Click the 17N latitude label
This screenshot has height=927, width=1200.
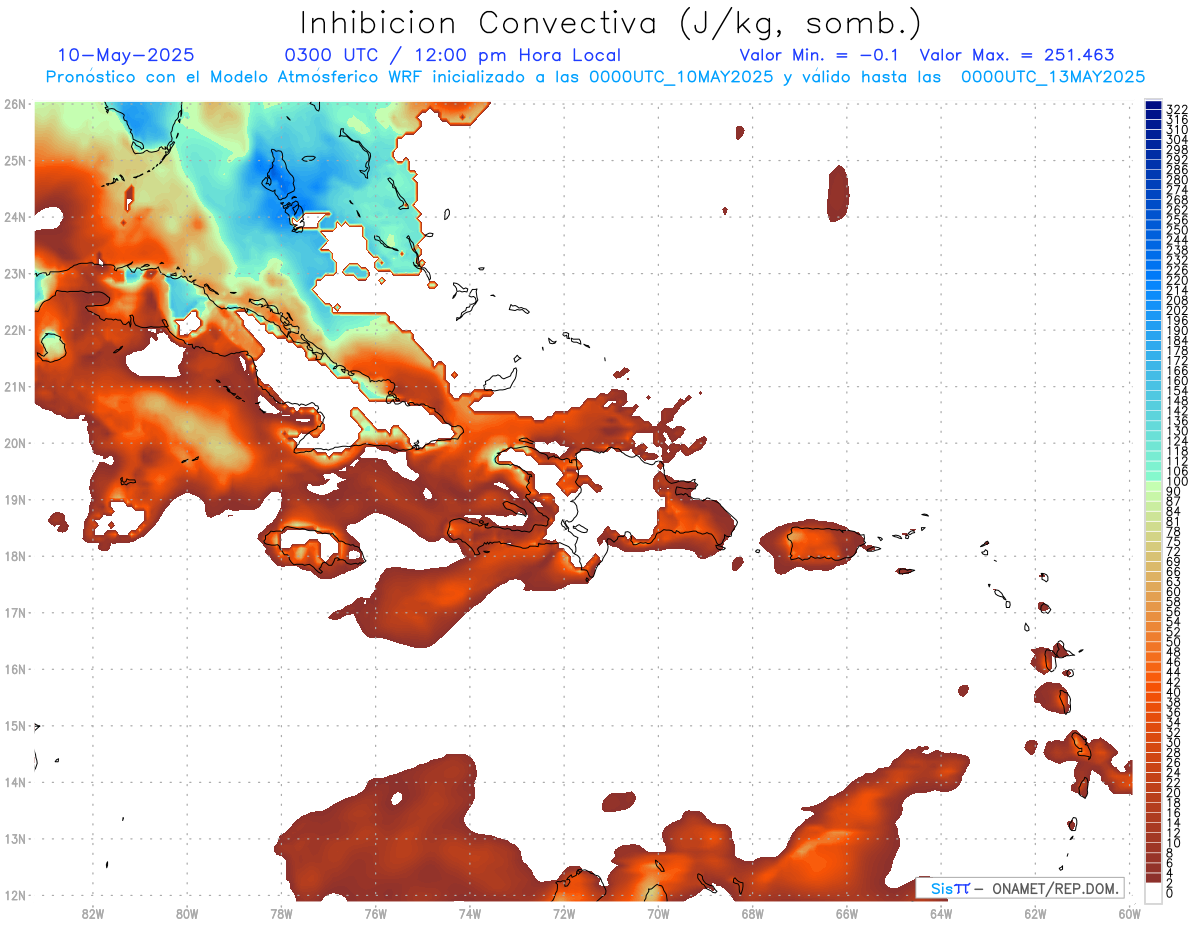[x=14, y=612]
